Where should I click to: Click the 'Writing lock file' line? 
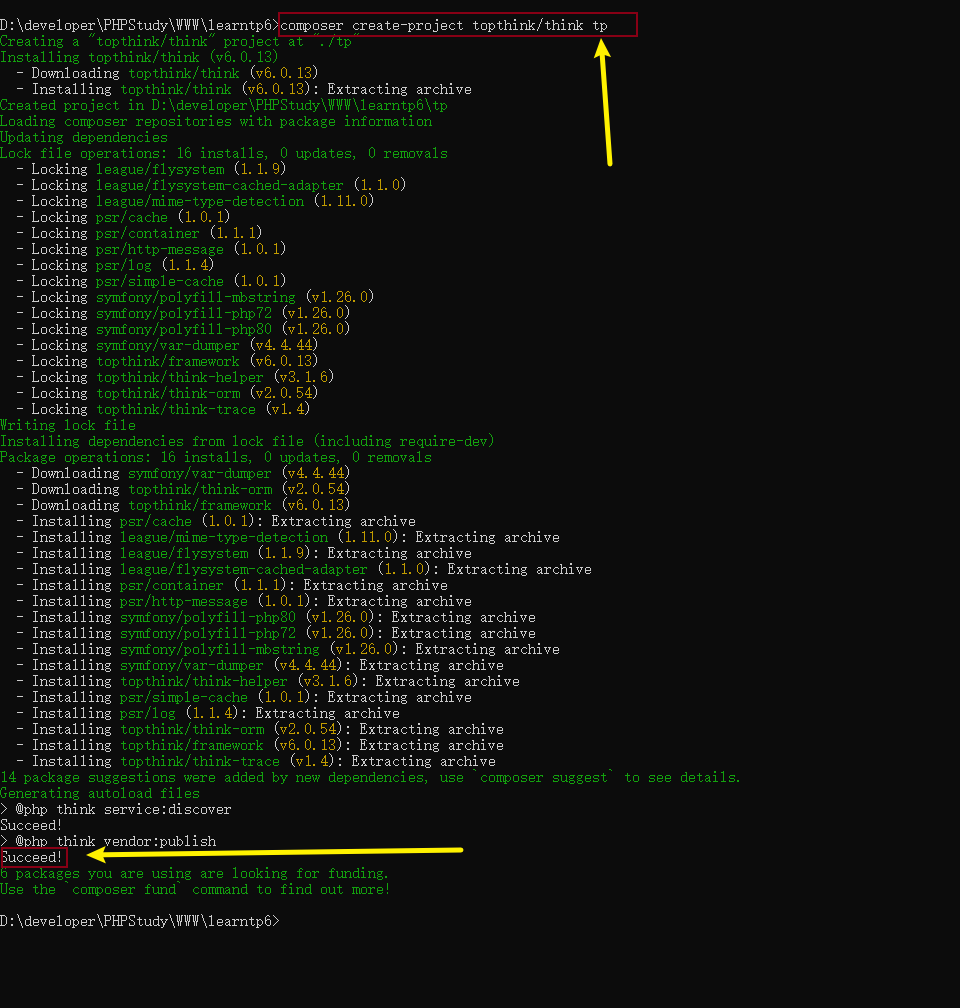pyautogui.click(x=68, y=426)
